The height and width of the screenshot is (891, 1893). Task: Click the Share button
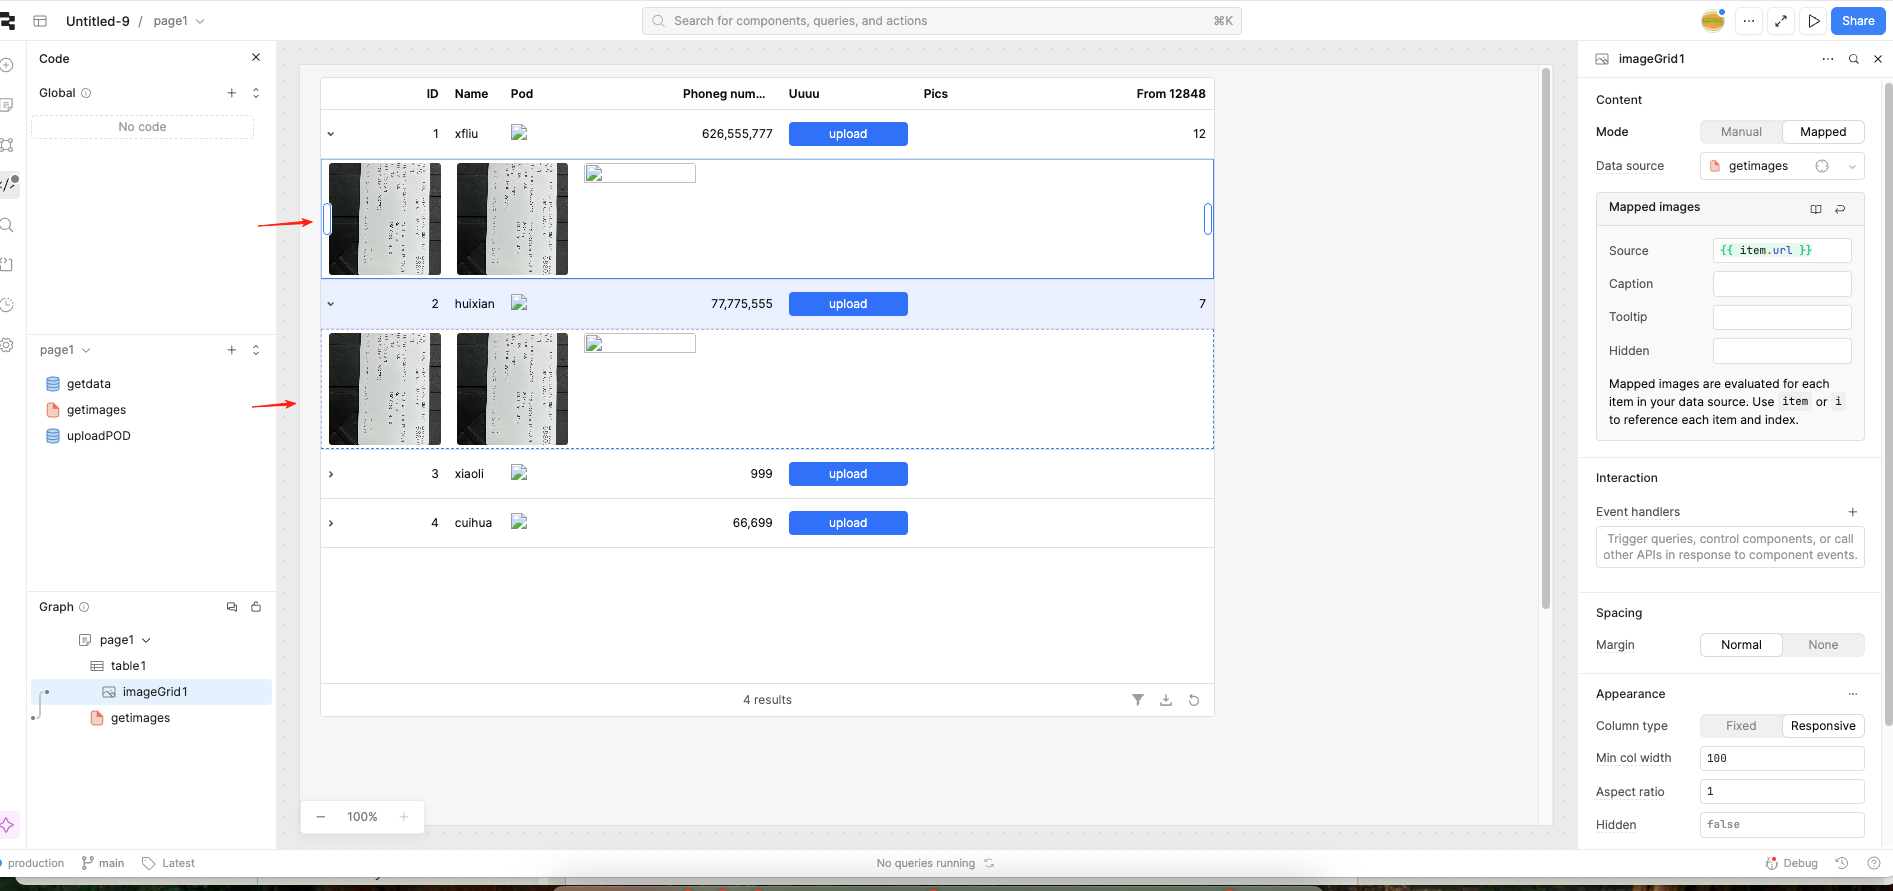1857,21
